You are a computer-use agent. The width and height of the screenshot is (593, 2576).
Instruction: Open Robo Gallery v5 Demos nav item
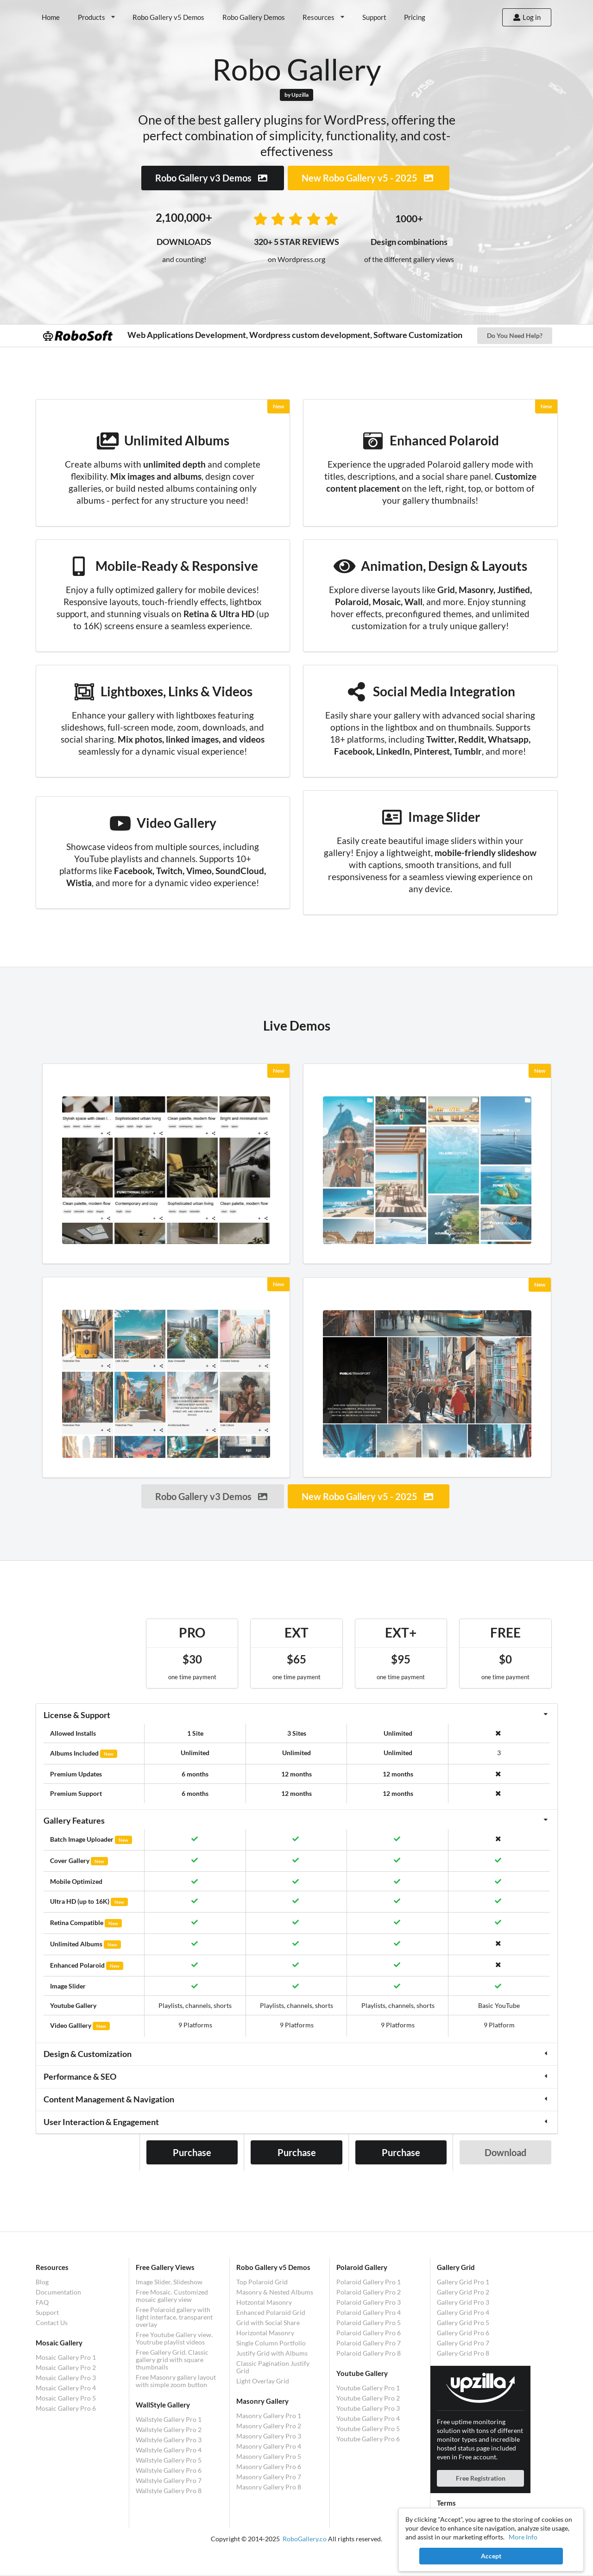168,17
